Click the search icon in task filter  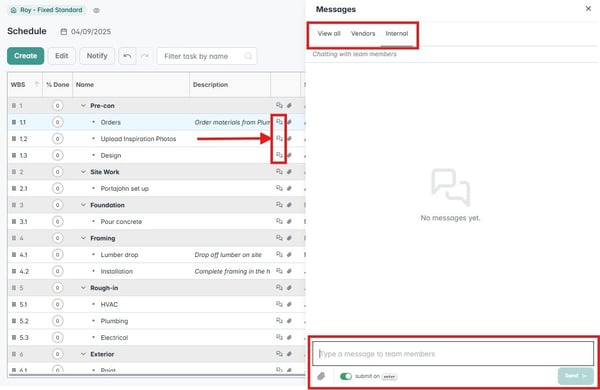tap(248, 56)
